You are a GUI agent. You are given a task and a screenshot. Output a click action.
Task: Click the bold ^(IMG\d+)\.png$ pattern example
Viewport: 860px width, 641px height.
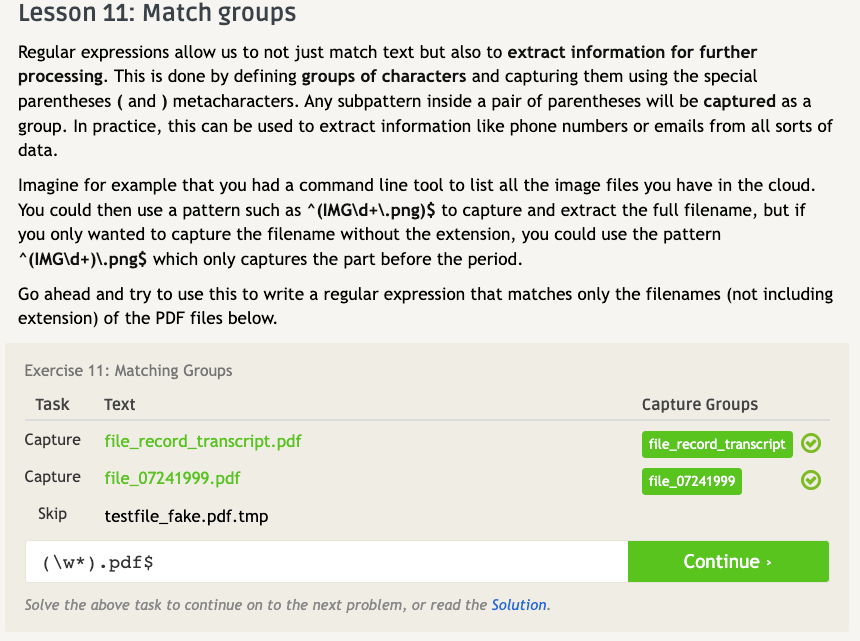[83, 259]
